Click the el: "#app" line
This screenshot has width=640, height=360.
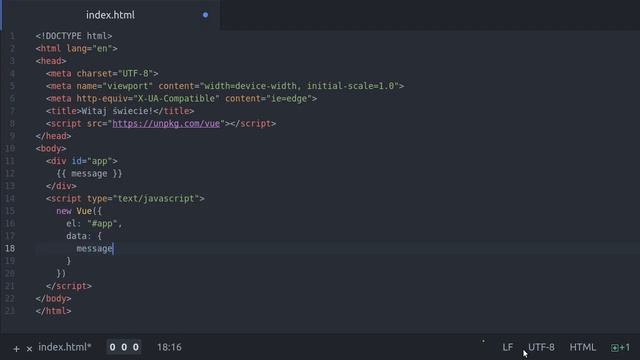click(x=94, y=224)
